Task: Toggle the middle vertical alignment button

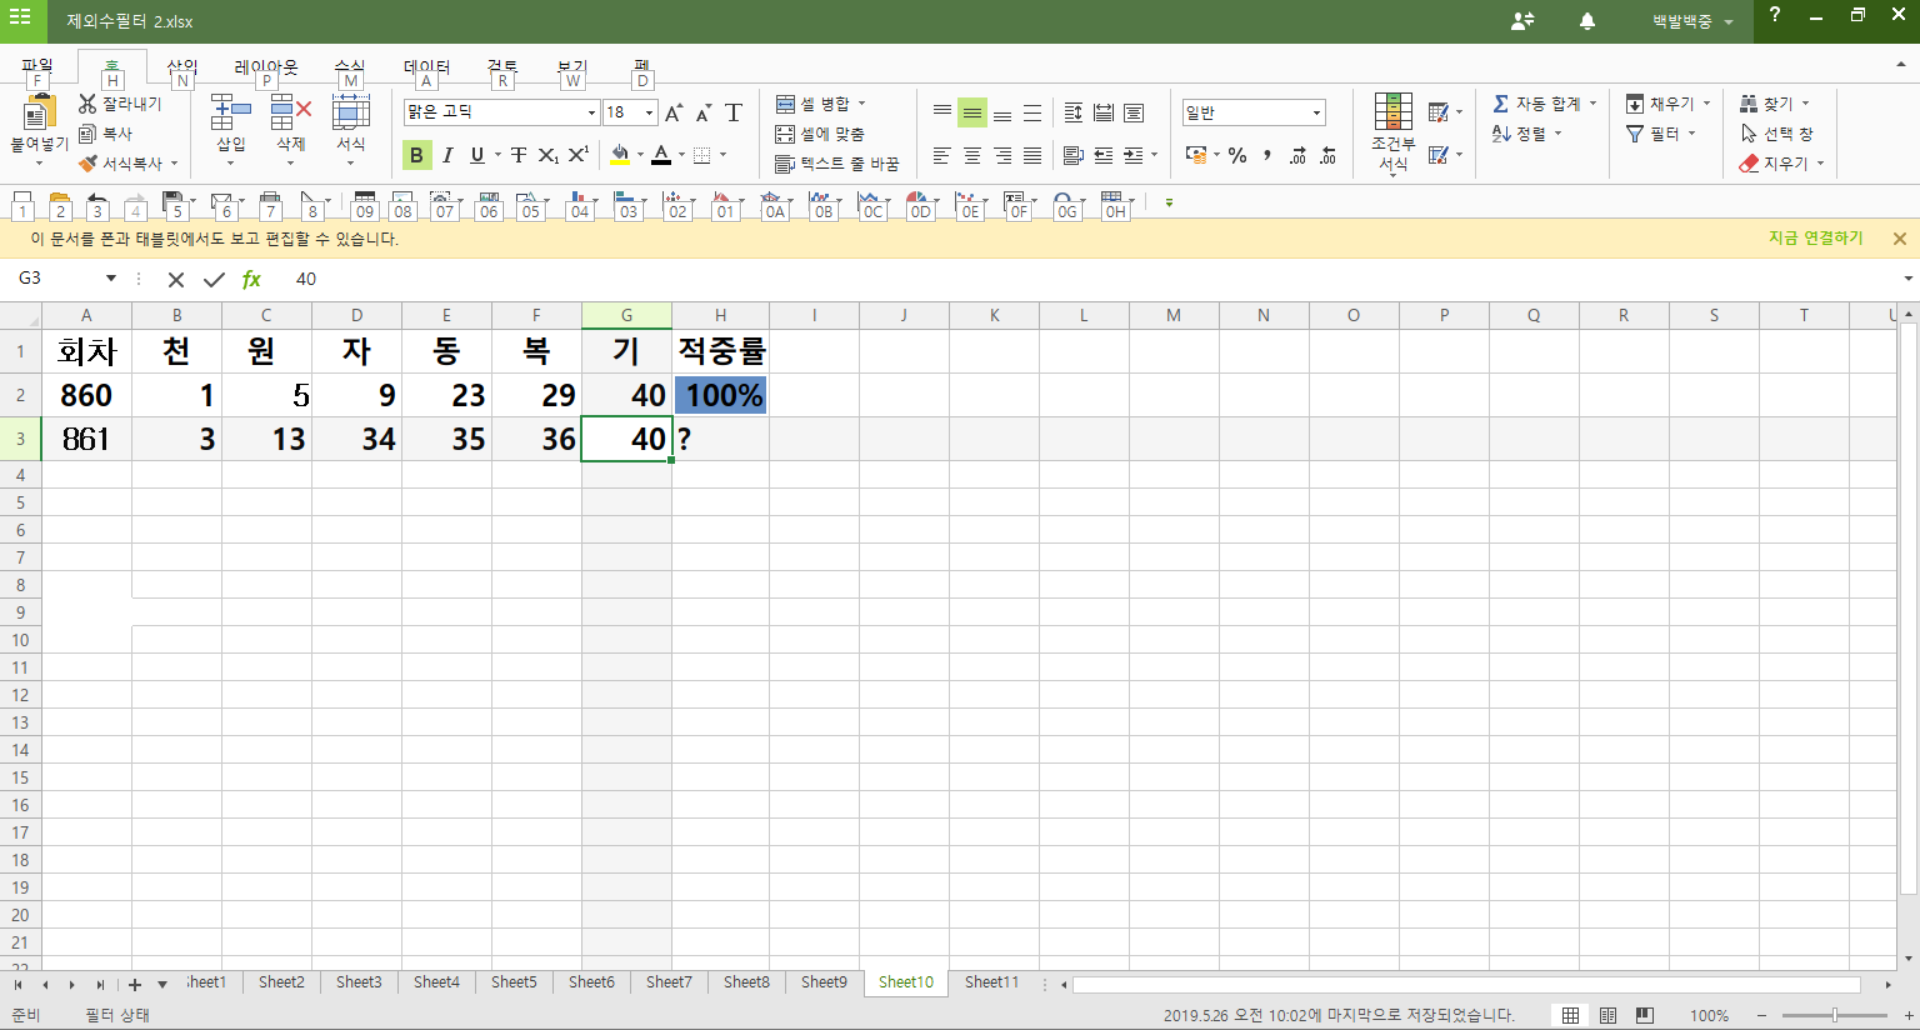Action: click(971, 113)
